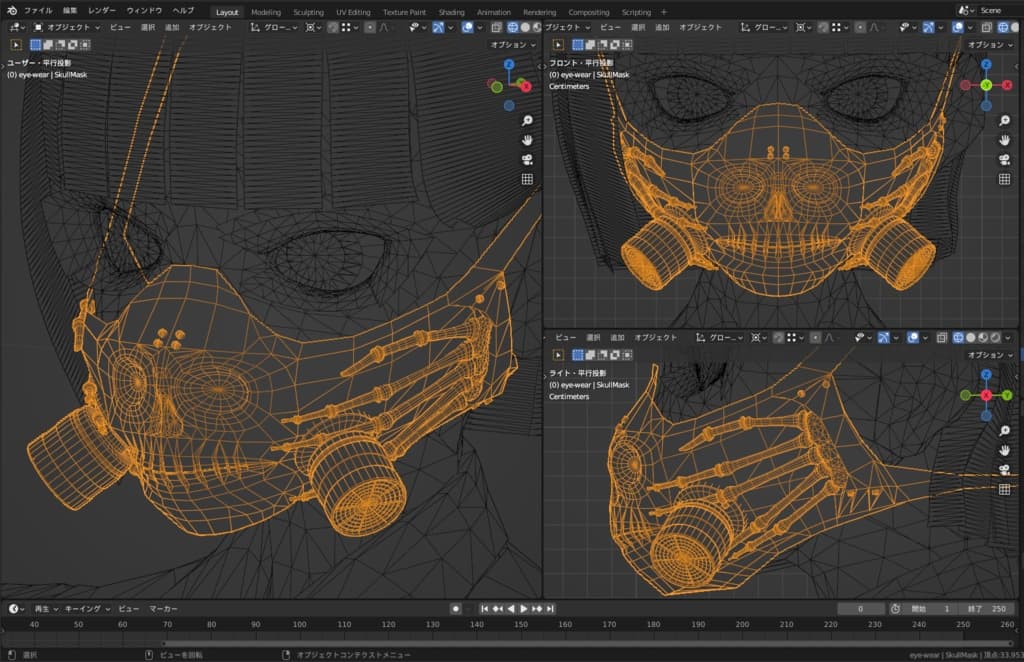Toggle snapping magnet in the left viewport header
The width and height of the screenshot is (1024, 662).
pos(333,27)
